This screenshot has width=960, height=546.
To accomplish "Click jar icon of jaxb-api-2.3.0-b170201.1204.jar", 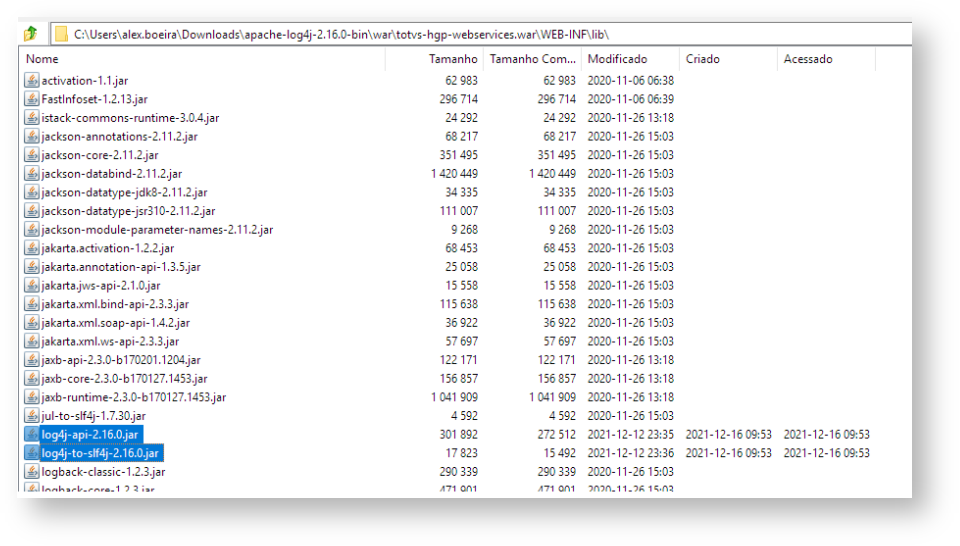I will 32,360.
